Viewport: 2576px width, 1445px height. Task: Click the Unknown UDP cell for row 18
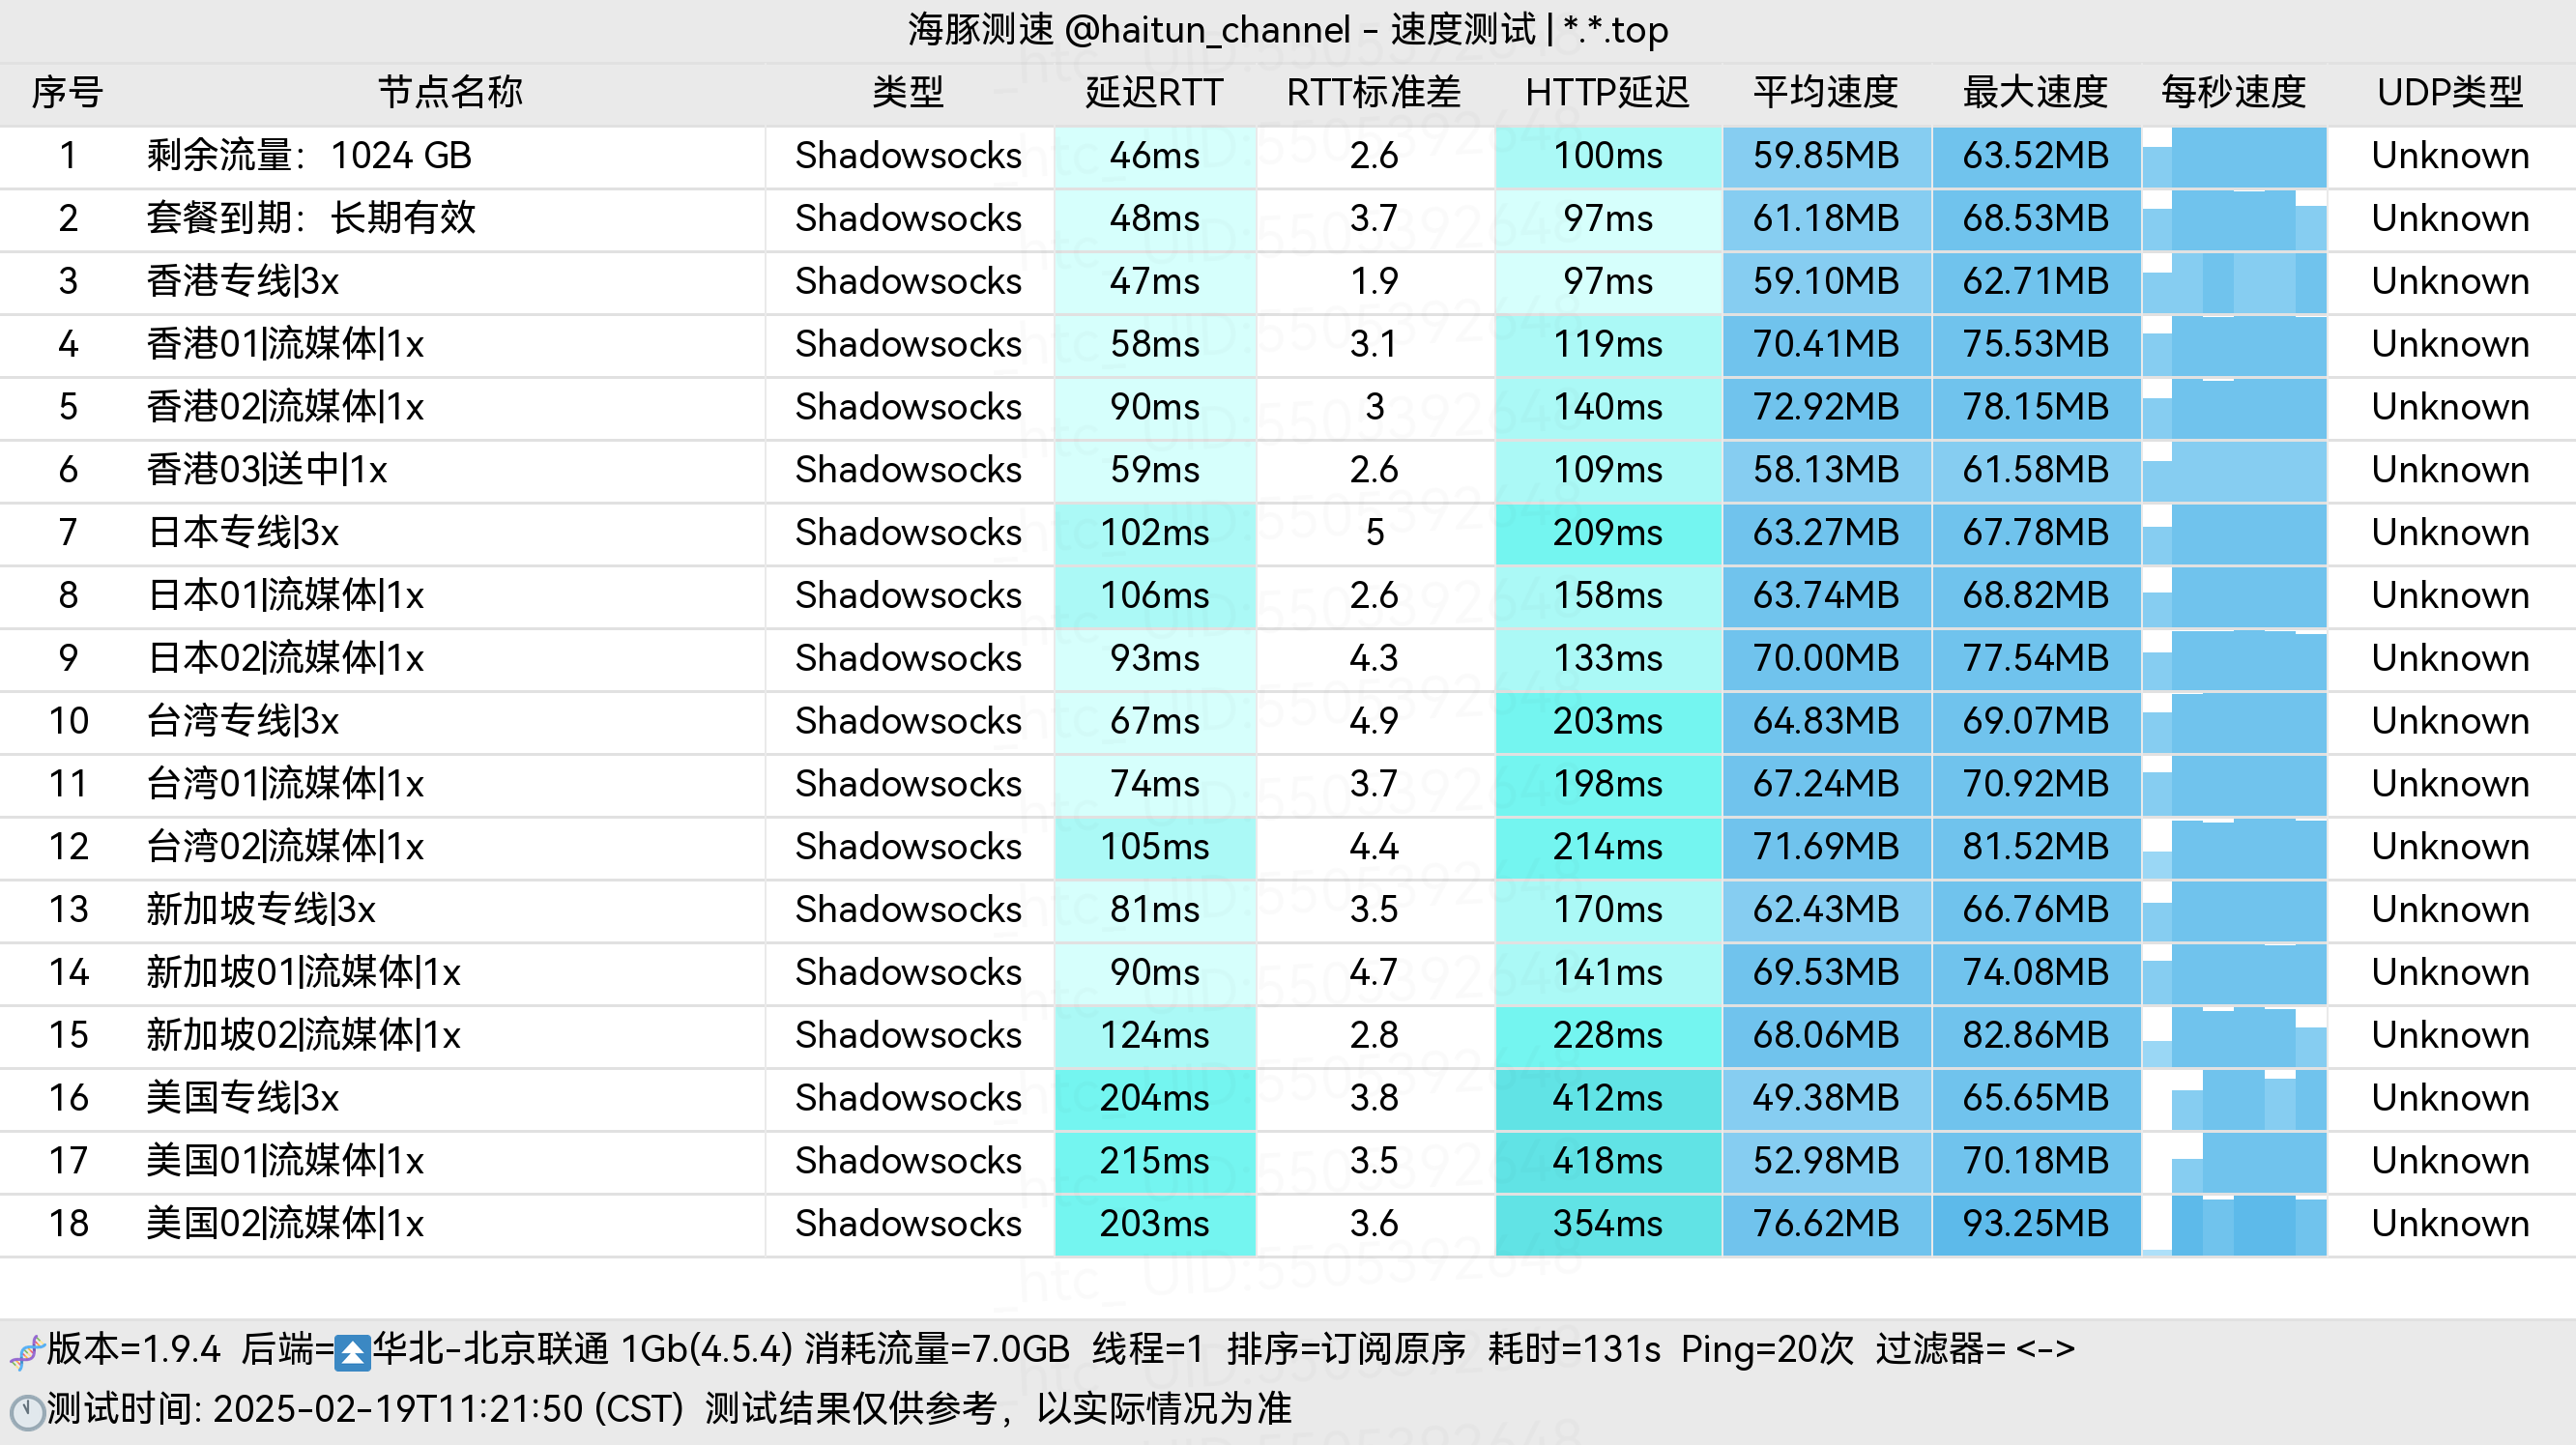tap(2450, 1223)
